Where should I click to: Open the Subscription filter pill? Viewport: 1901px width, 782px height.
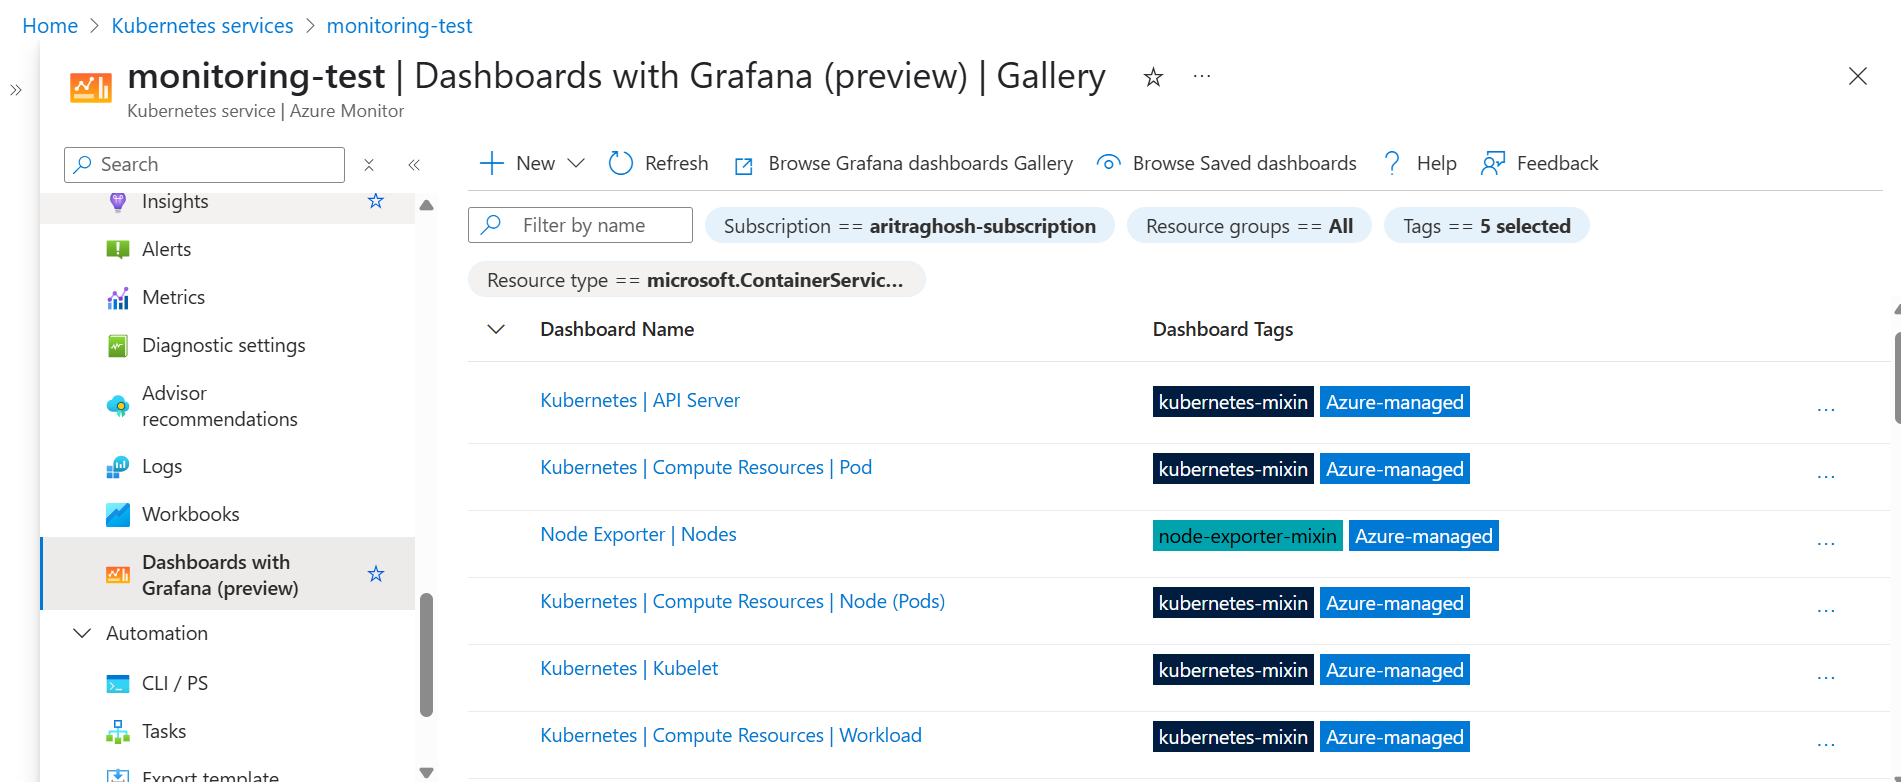point(910,226)
